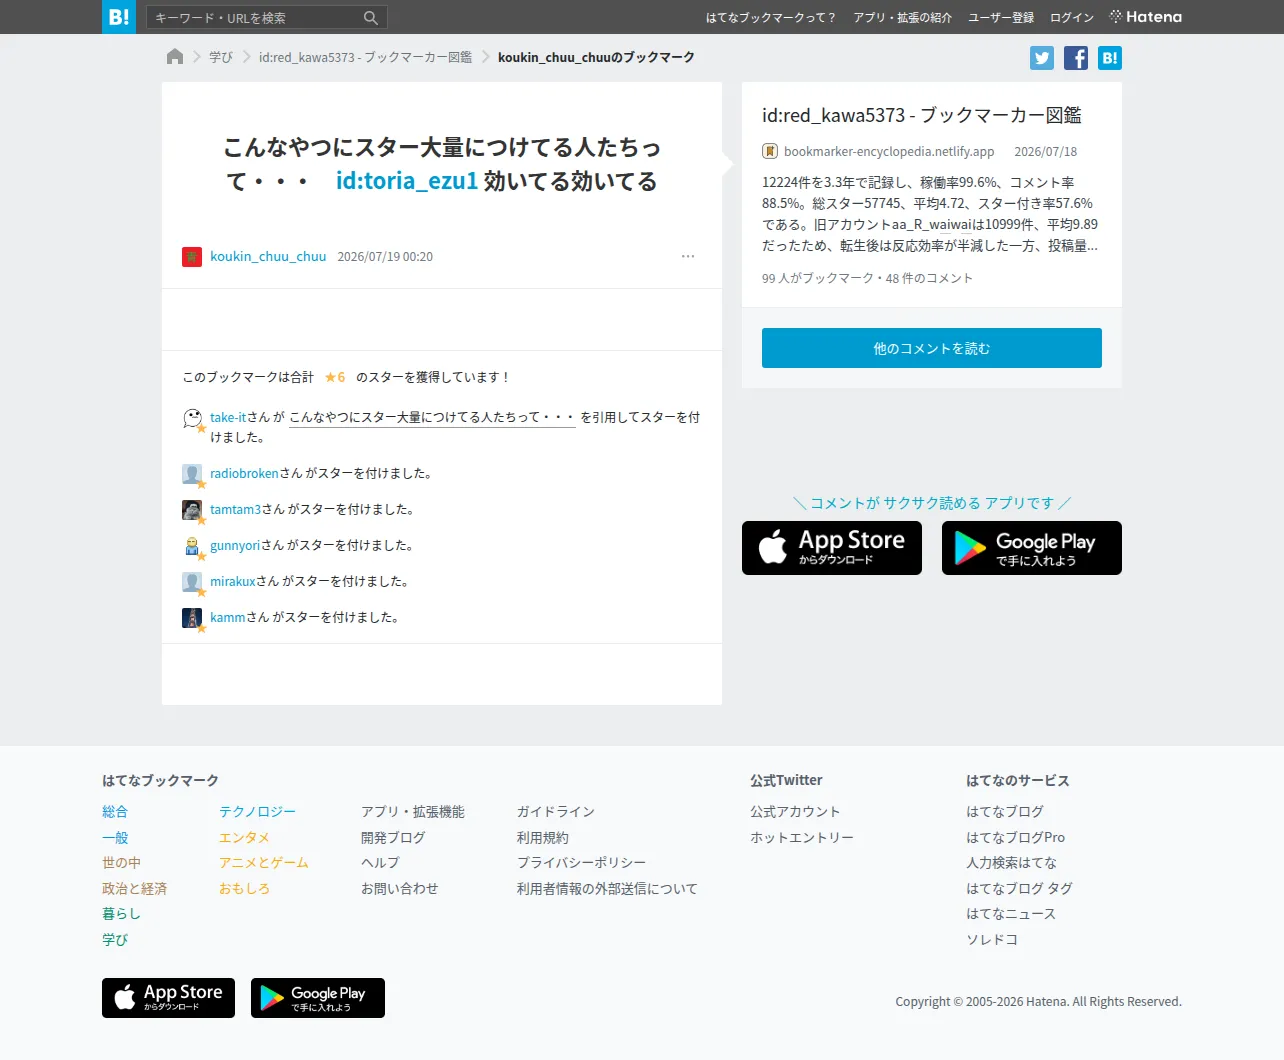Screen dimensions: 1284x1060
Task: Open the Hatena logo link in header
Action: (x=1146, y=17)
